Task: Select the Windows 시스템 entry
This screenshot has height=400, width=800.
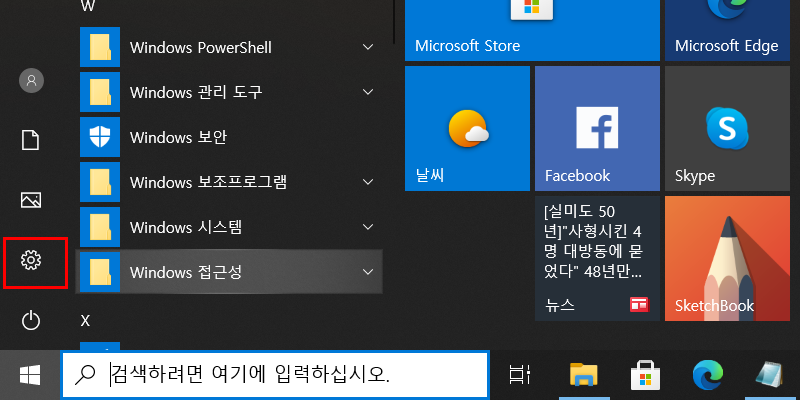Action: click(229, 227)
